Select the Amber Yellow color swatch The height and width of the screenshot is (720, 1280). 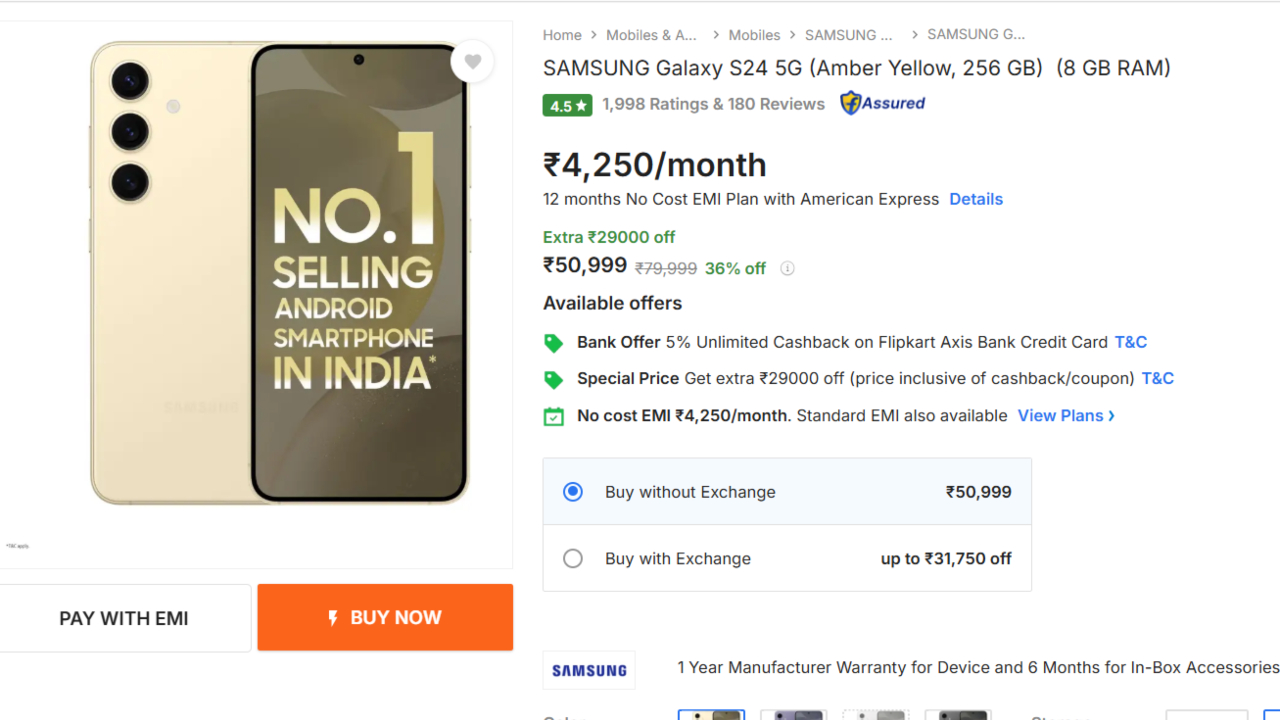coord(711,714)
